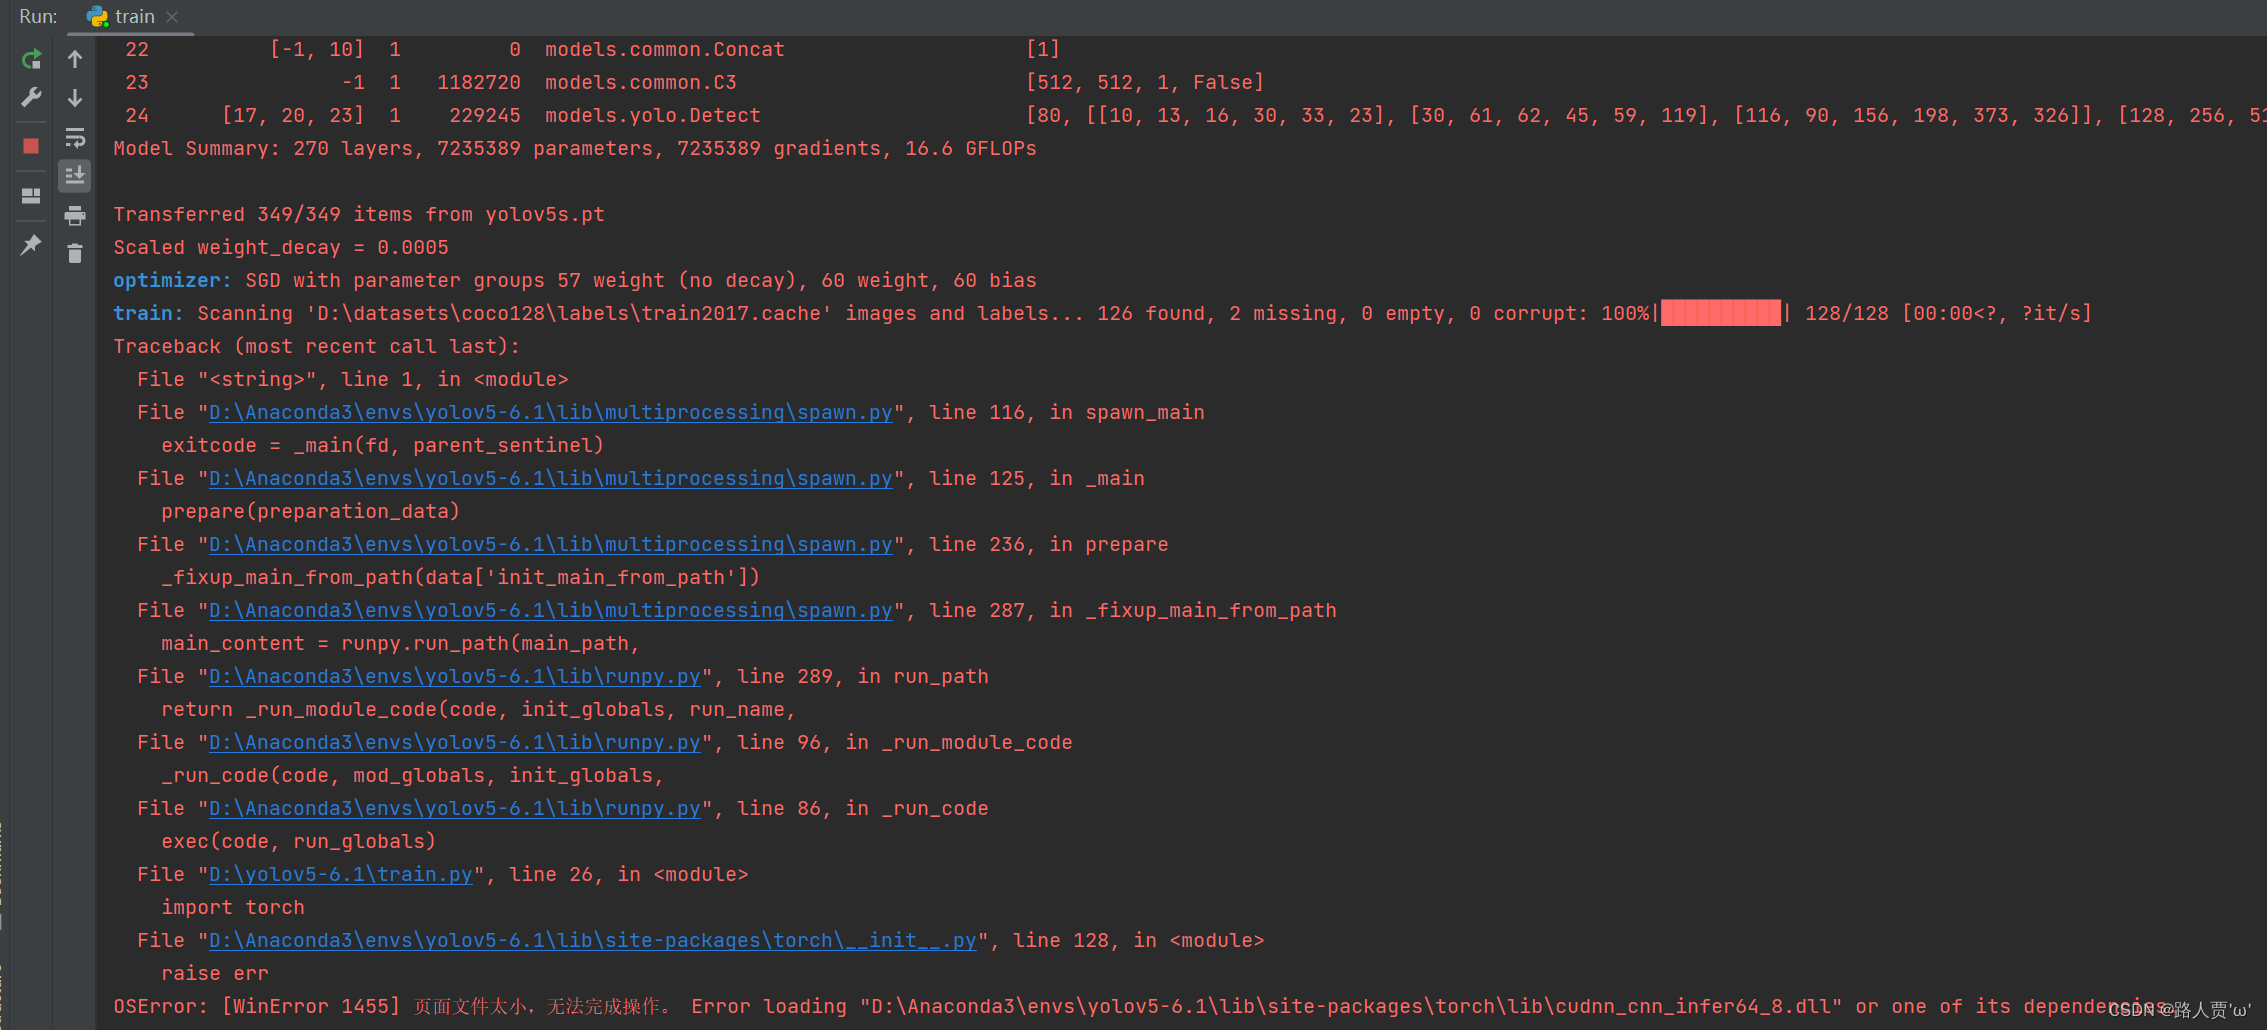The image size is (2267, 1030).
Task: Open spawn.py at line 236 in prepare
Action: coord(548,544)
